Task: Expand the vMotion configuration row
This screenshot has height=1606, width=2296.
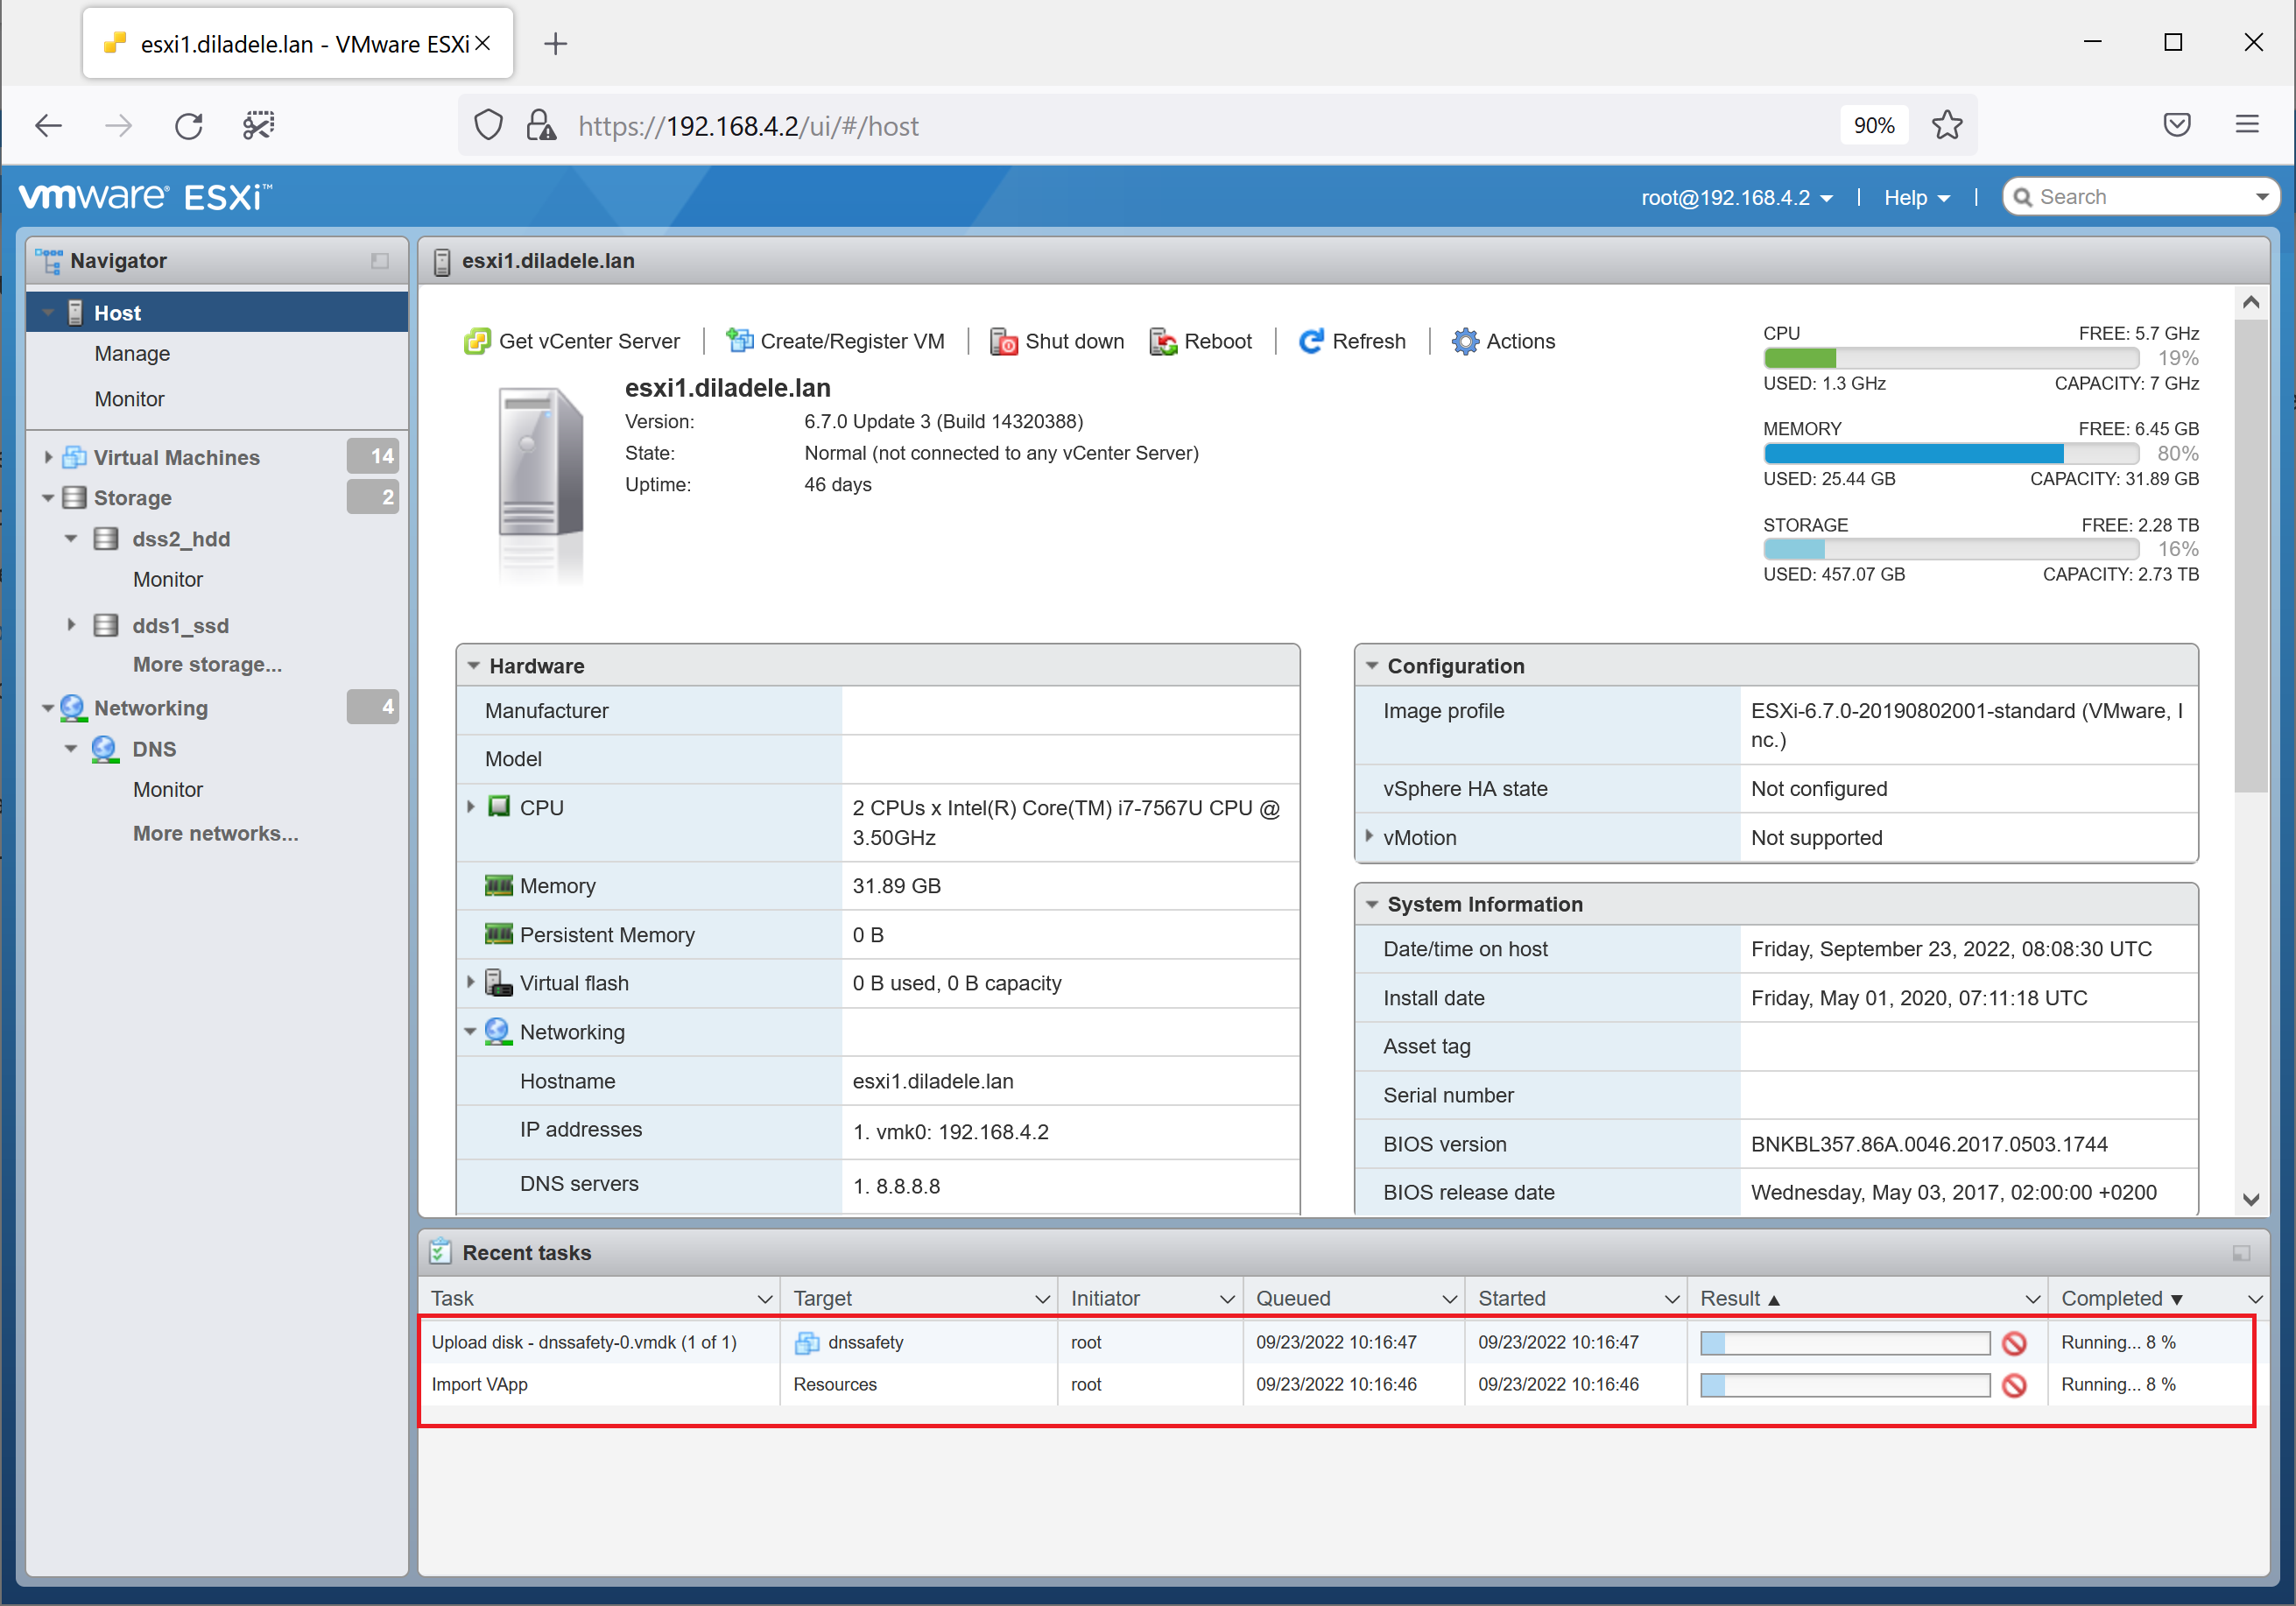Action: pos(1369,837)
